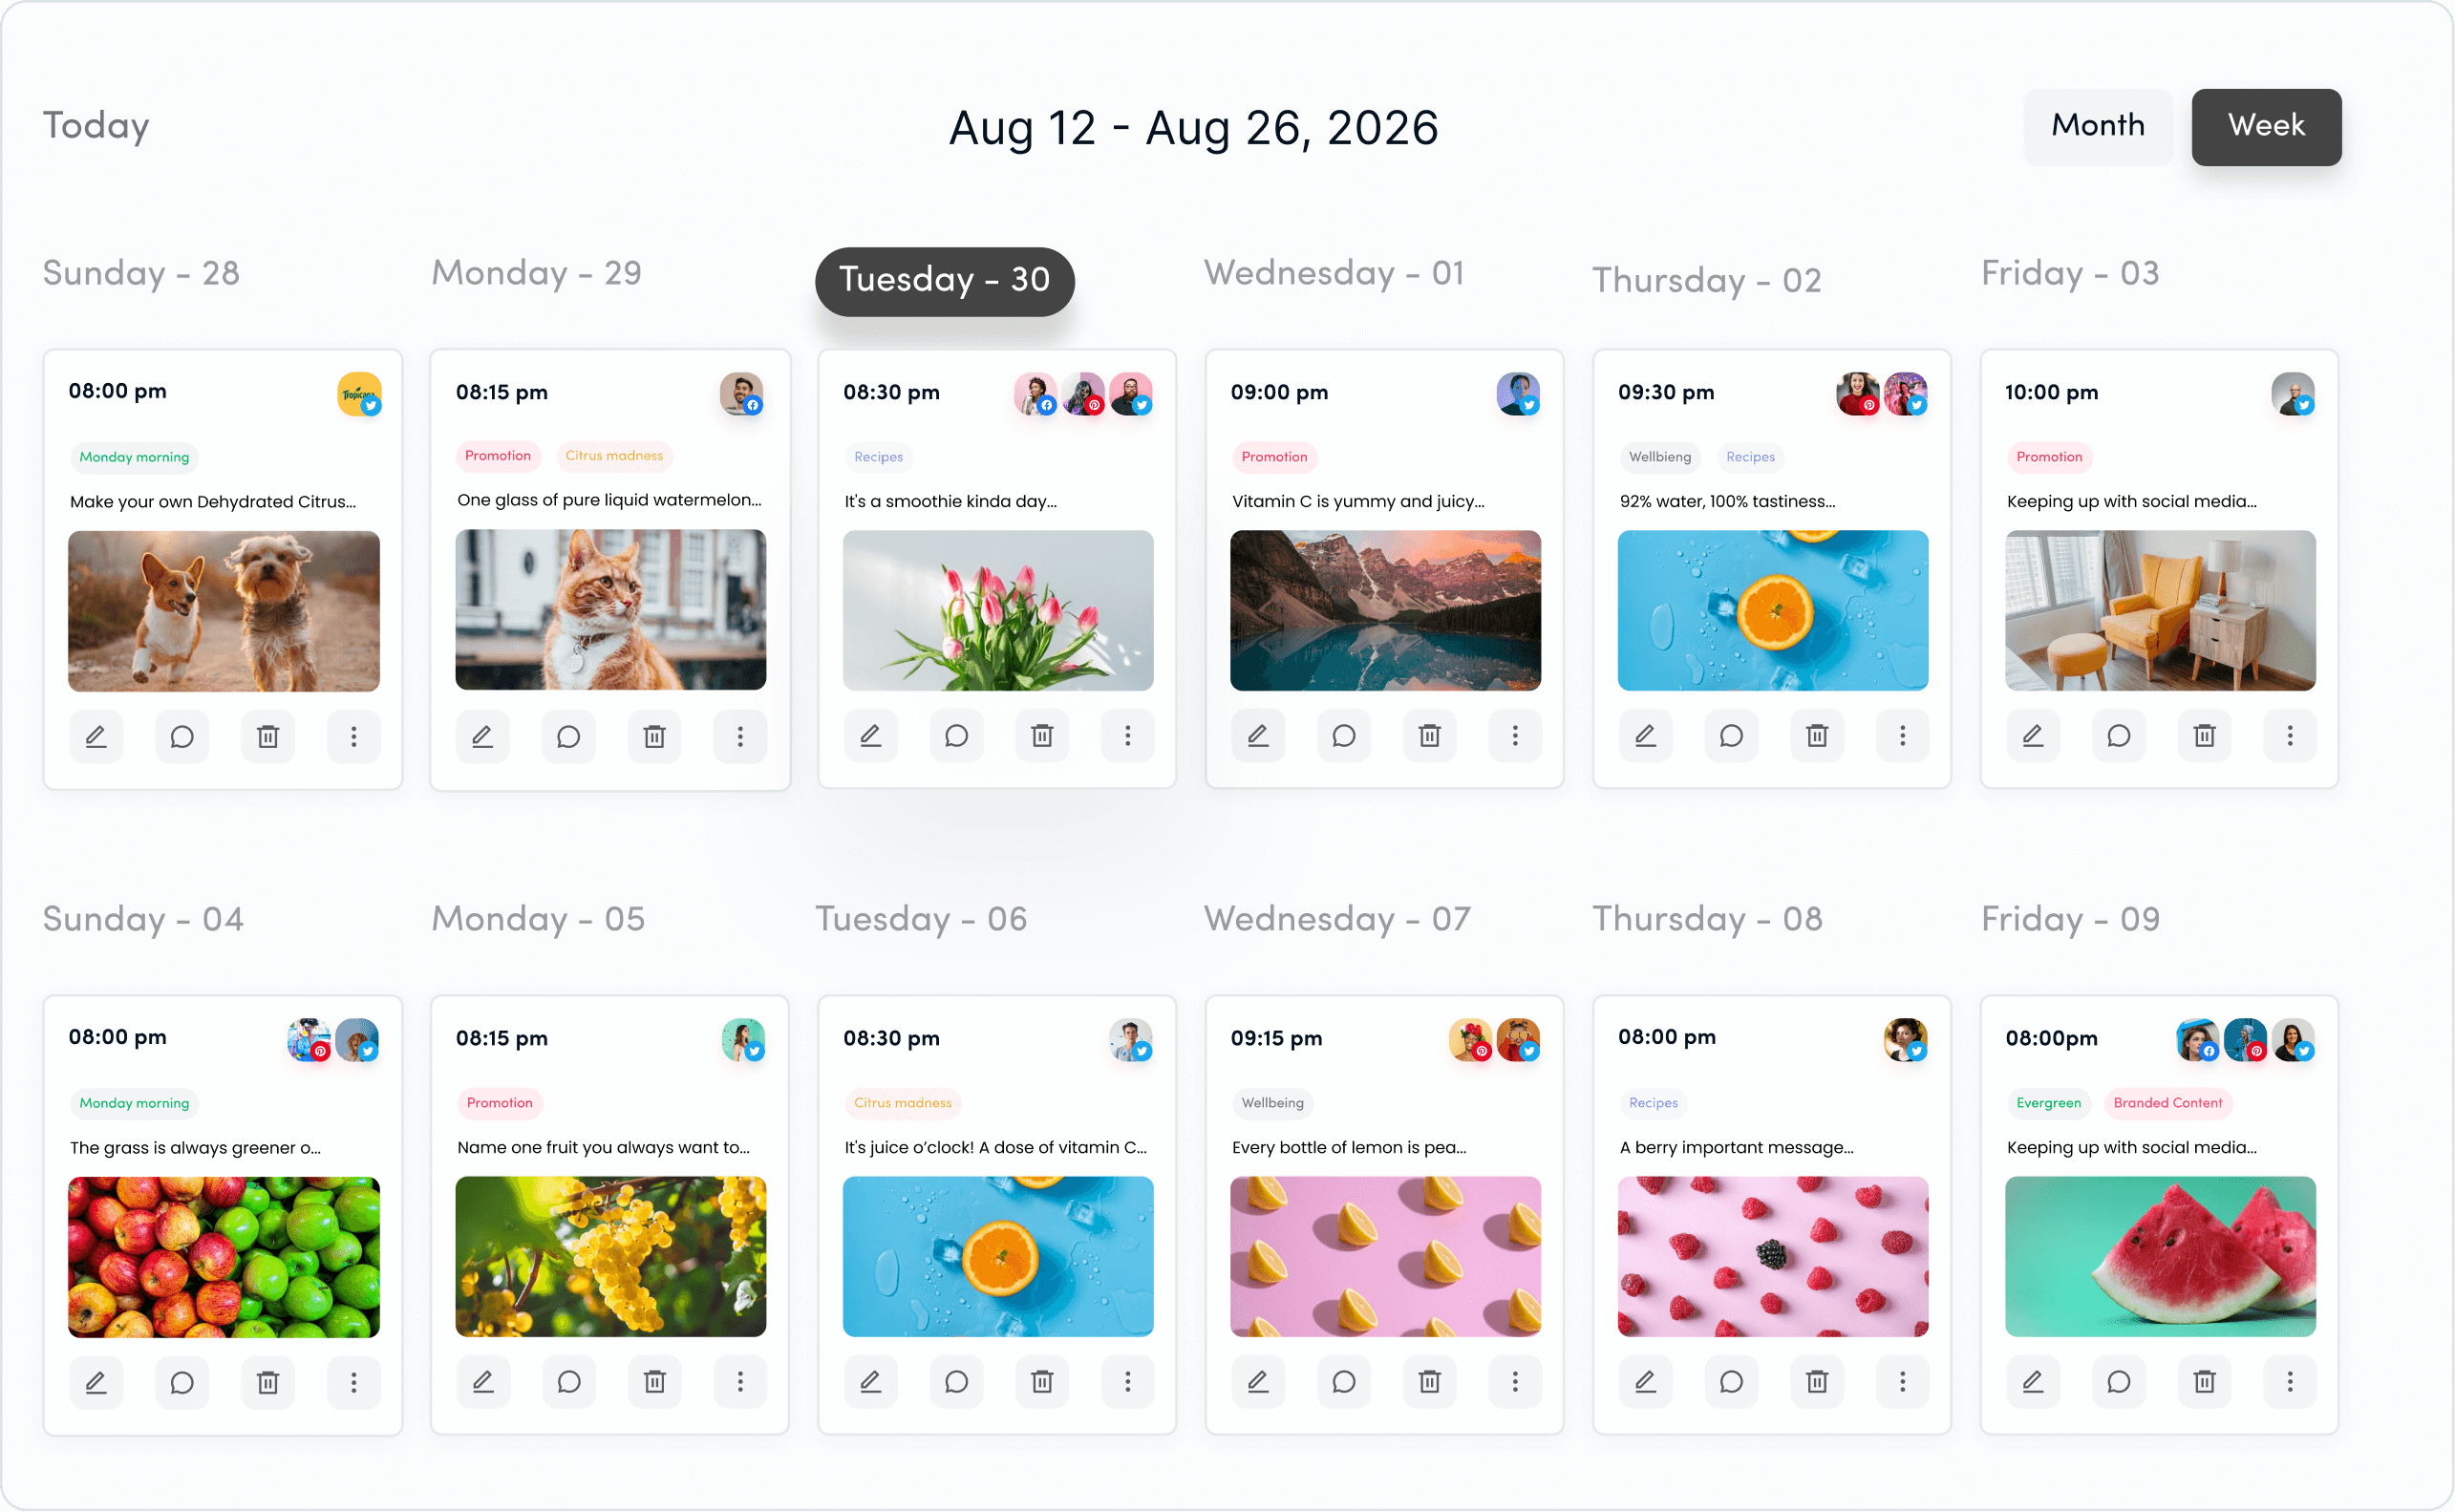Click Today navigation button
Viewport: 2455px width, 1512px height.
click(x=95, y=126)
